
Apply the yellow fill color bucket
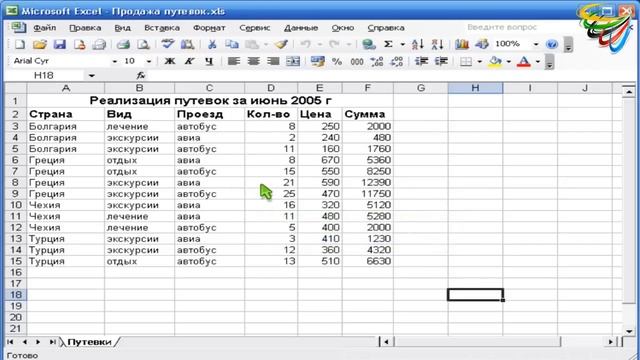click(495, 62)
